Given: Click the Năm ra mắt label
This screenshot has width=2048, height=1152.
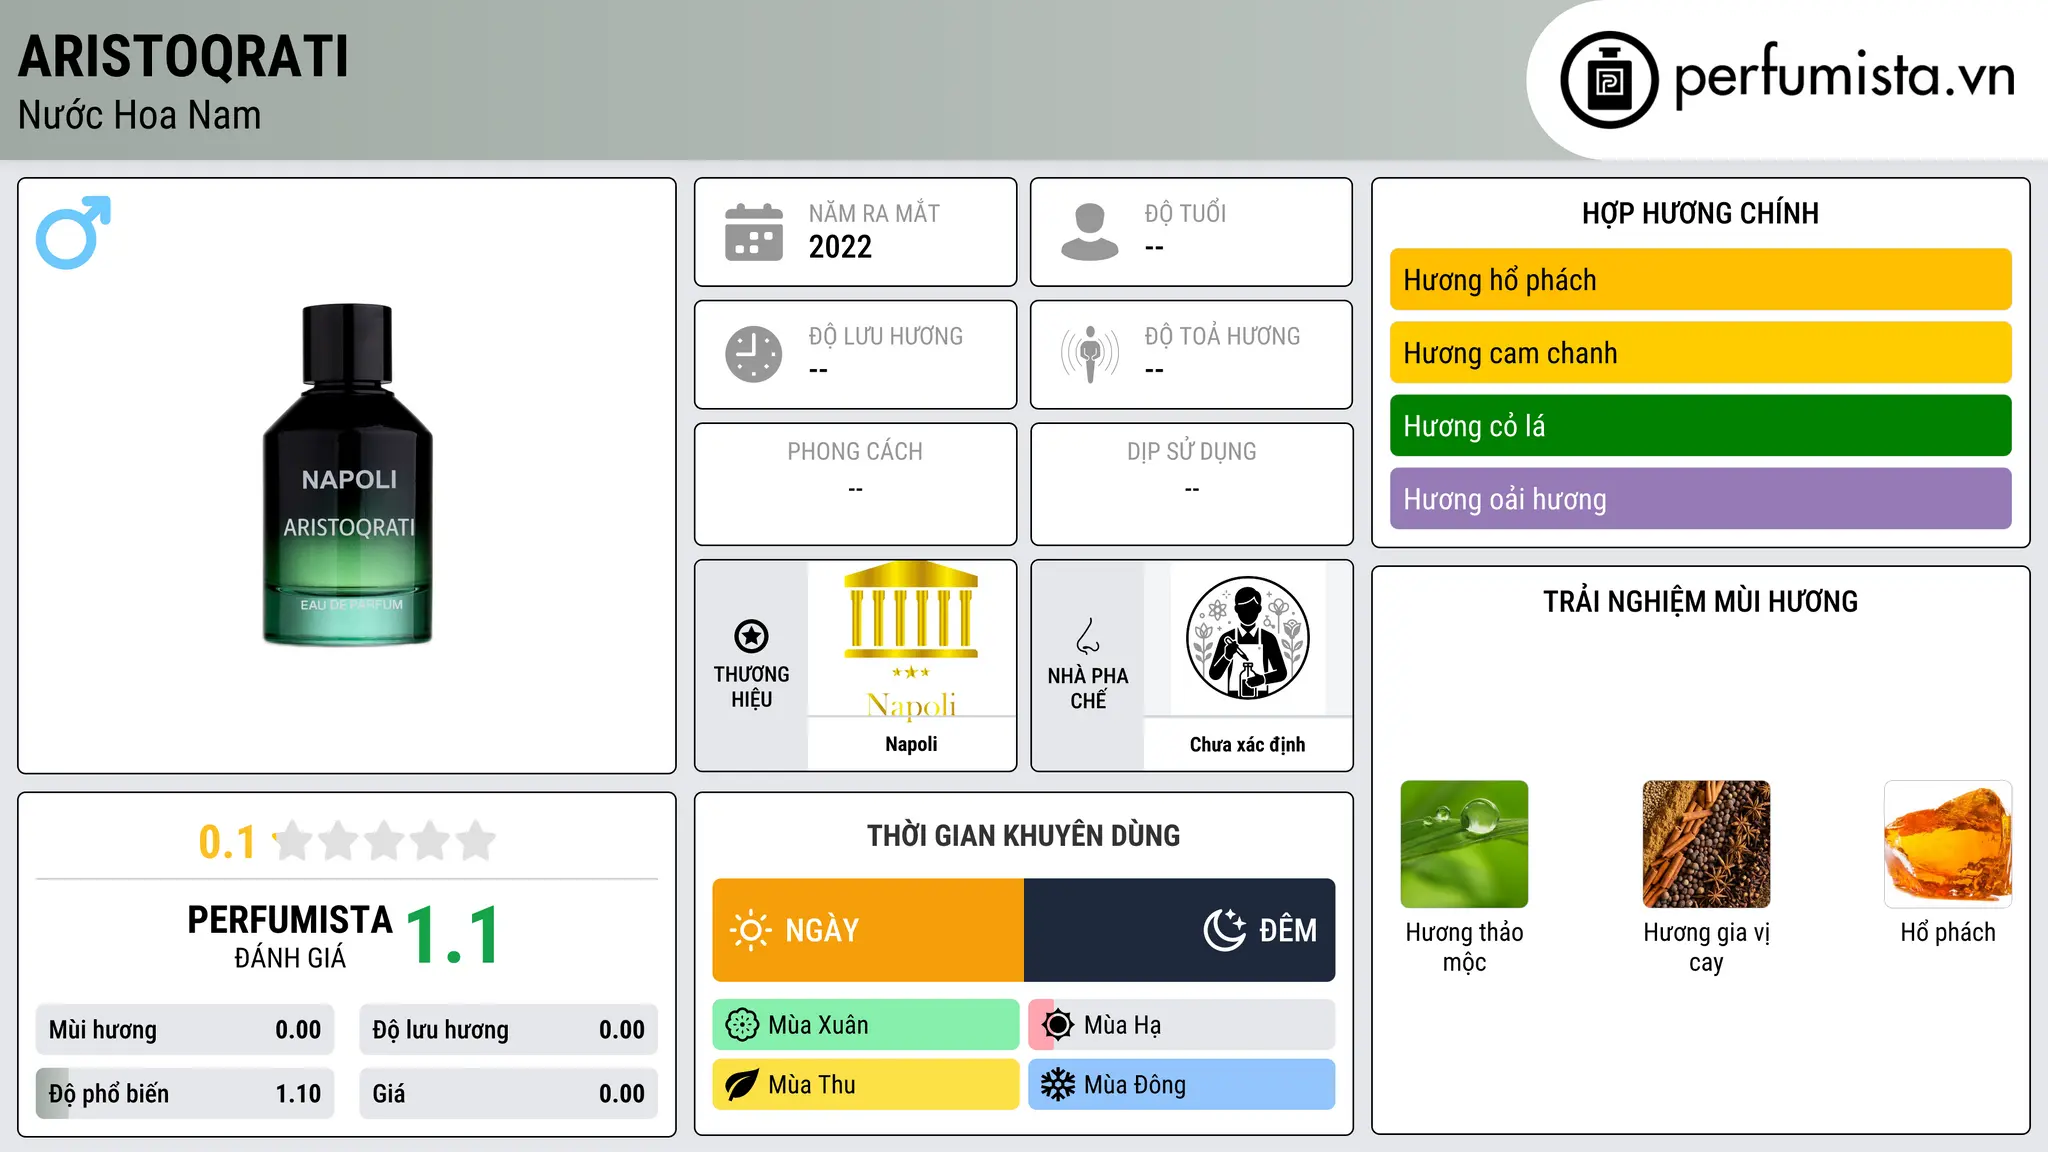Looking at the screenshot, I should pyautogui.click(x=874, y=213).
